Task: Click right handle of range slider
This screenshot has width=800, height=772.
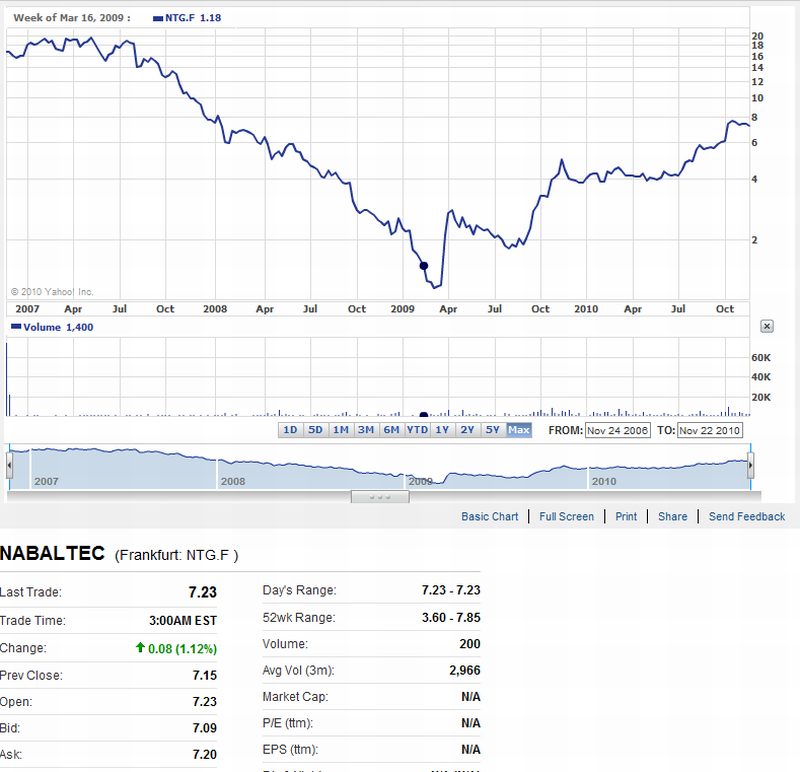Action: [x=751, y=466]
